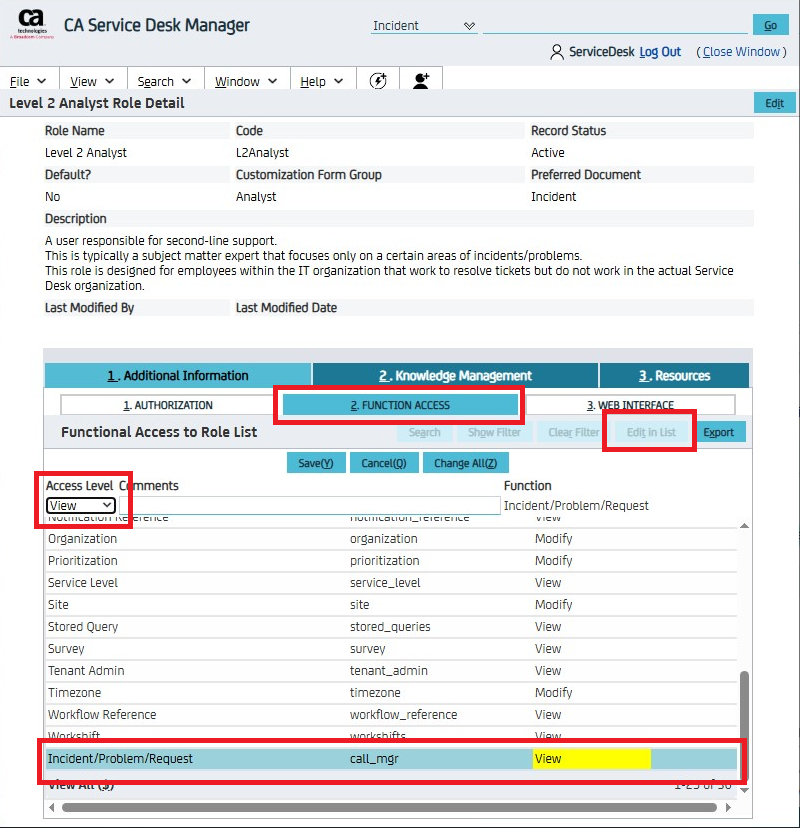Click the Save(Y) button
800x828 pixels.
[316, 463]
